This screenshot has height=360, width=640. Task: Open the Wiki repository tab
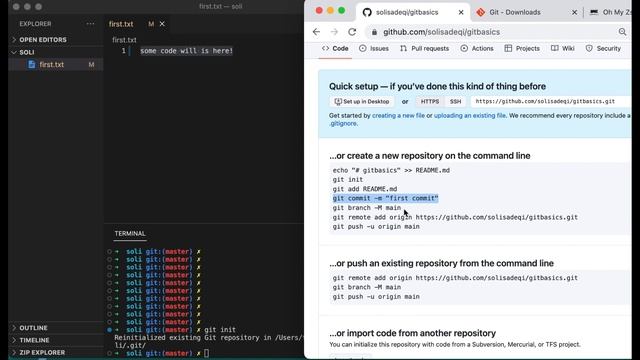click(563, 49)
